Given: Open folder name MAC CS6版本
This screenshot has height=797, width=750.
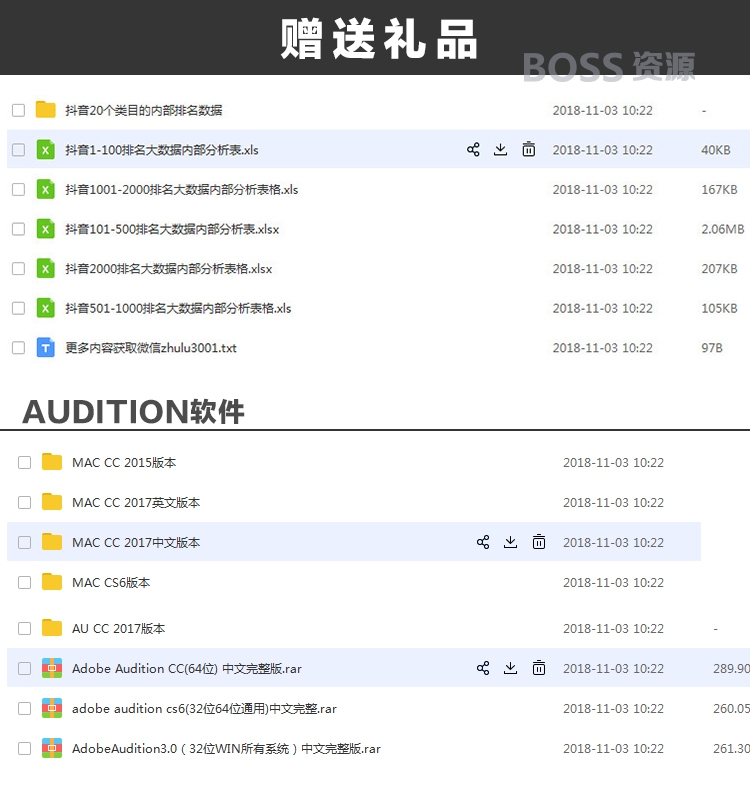Looking at the screenshot, I should [111, 583].
